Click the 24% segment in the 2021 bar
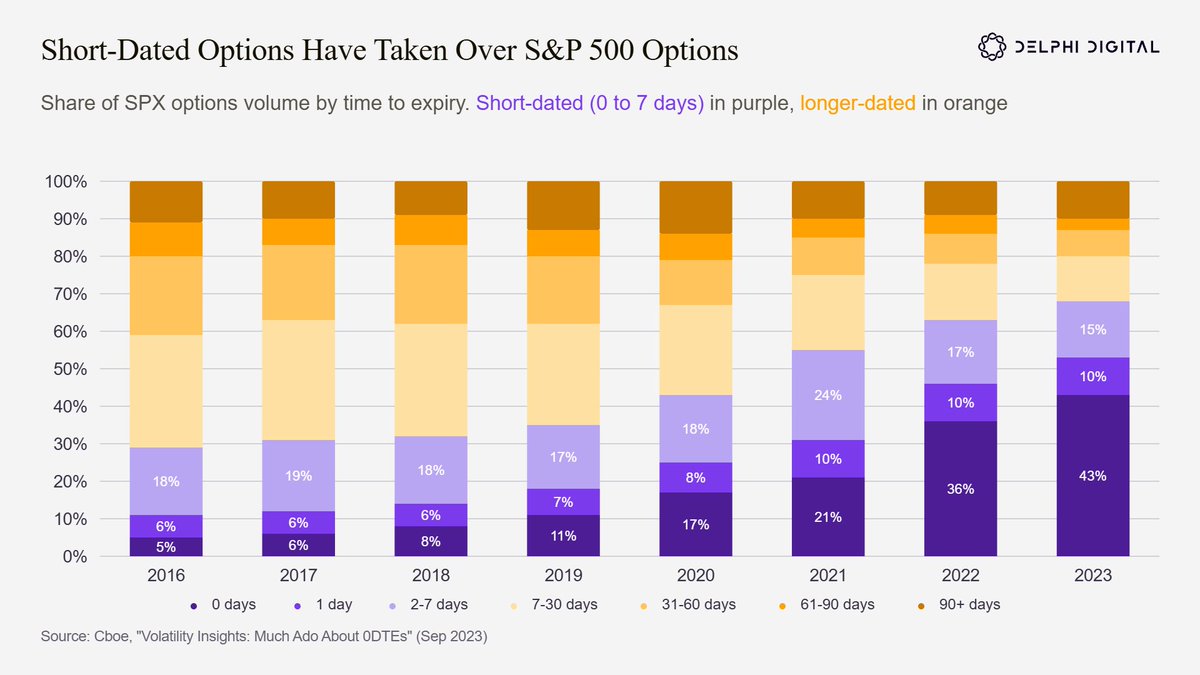 click(828, 395)
